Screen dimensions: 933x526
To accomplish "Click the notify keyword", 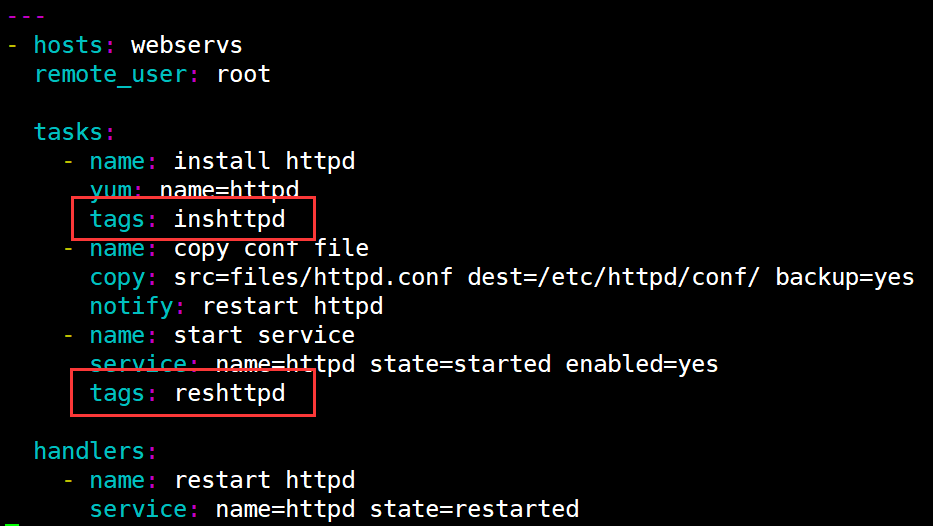I will (x=132, y=306).
